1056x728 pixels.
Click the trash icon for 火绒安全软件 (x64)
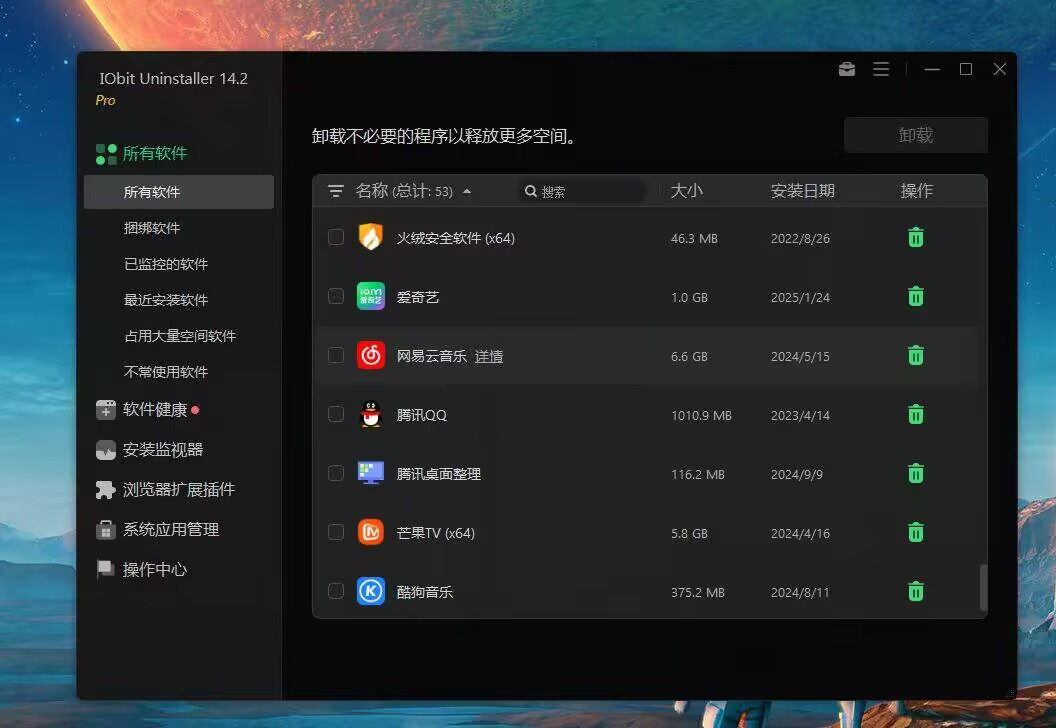[x=915, y=237]
